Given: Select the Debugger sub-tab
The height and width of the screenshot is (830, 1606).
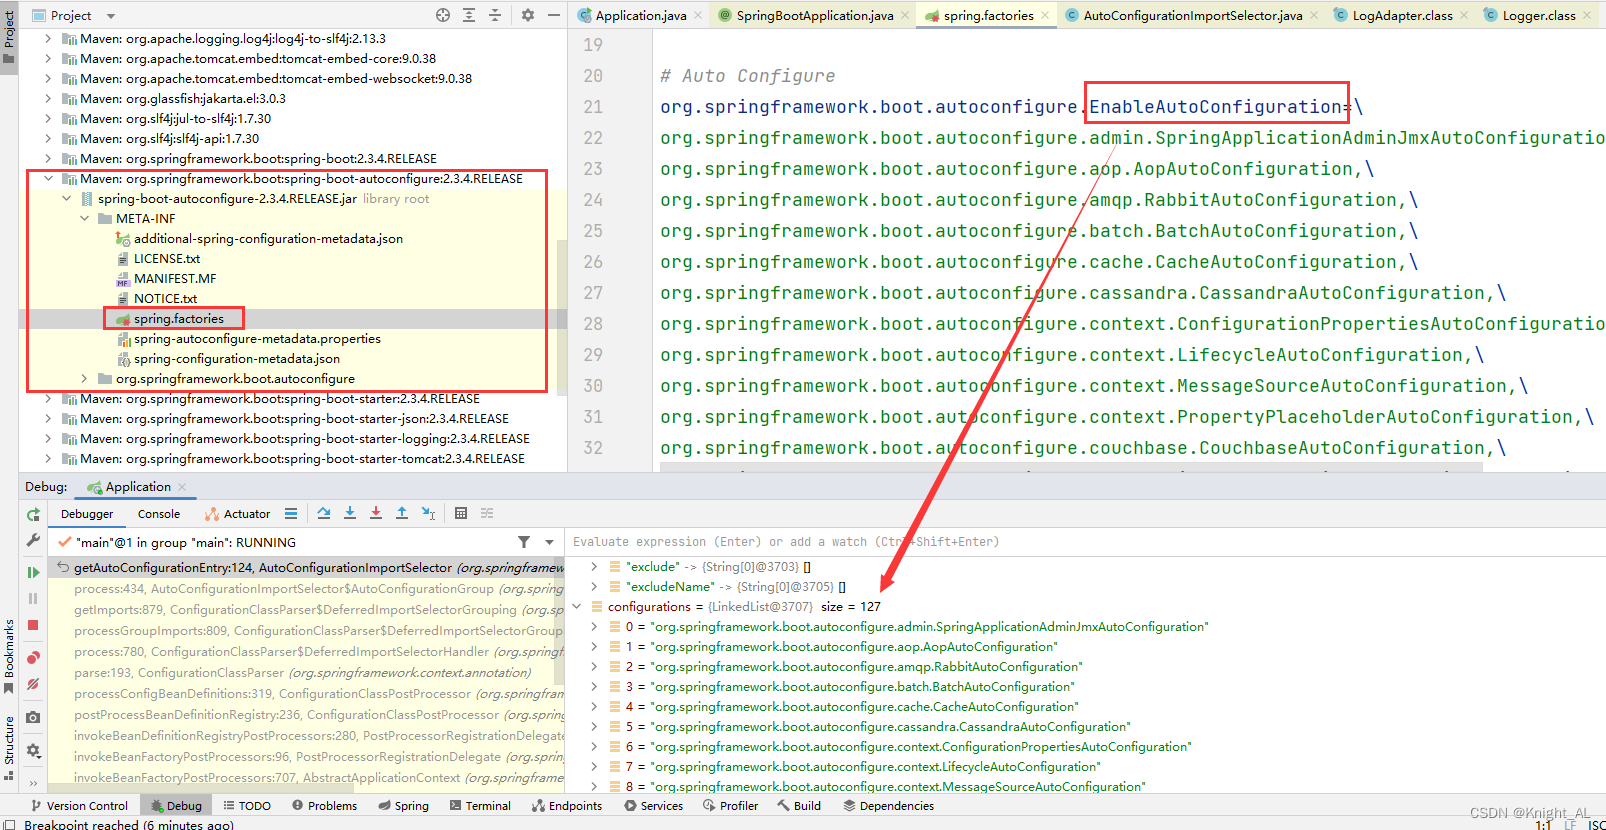Looking at the screenshot, I should coord(87,514).
